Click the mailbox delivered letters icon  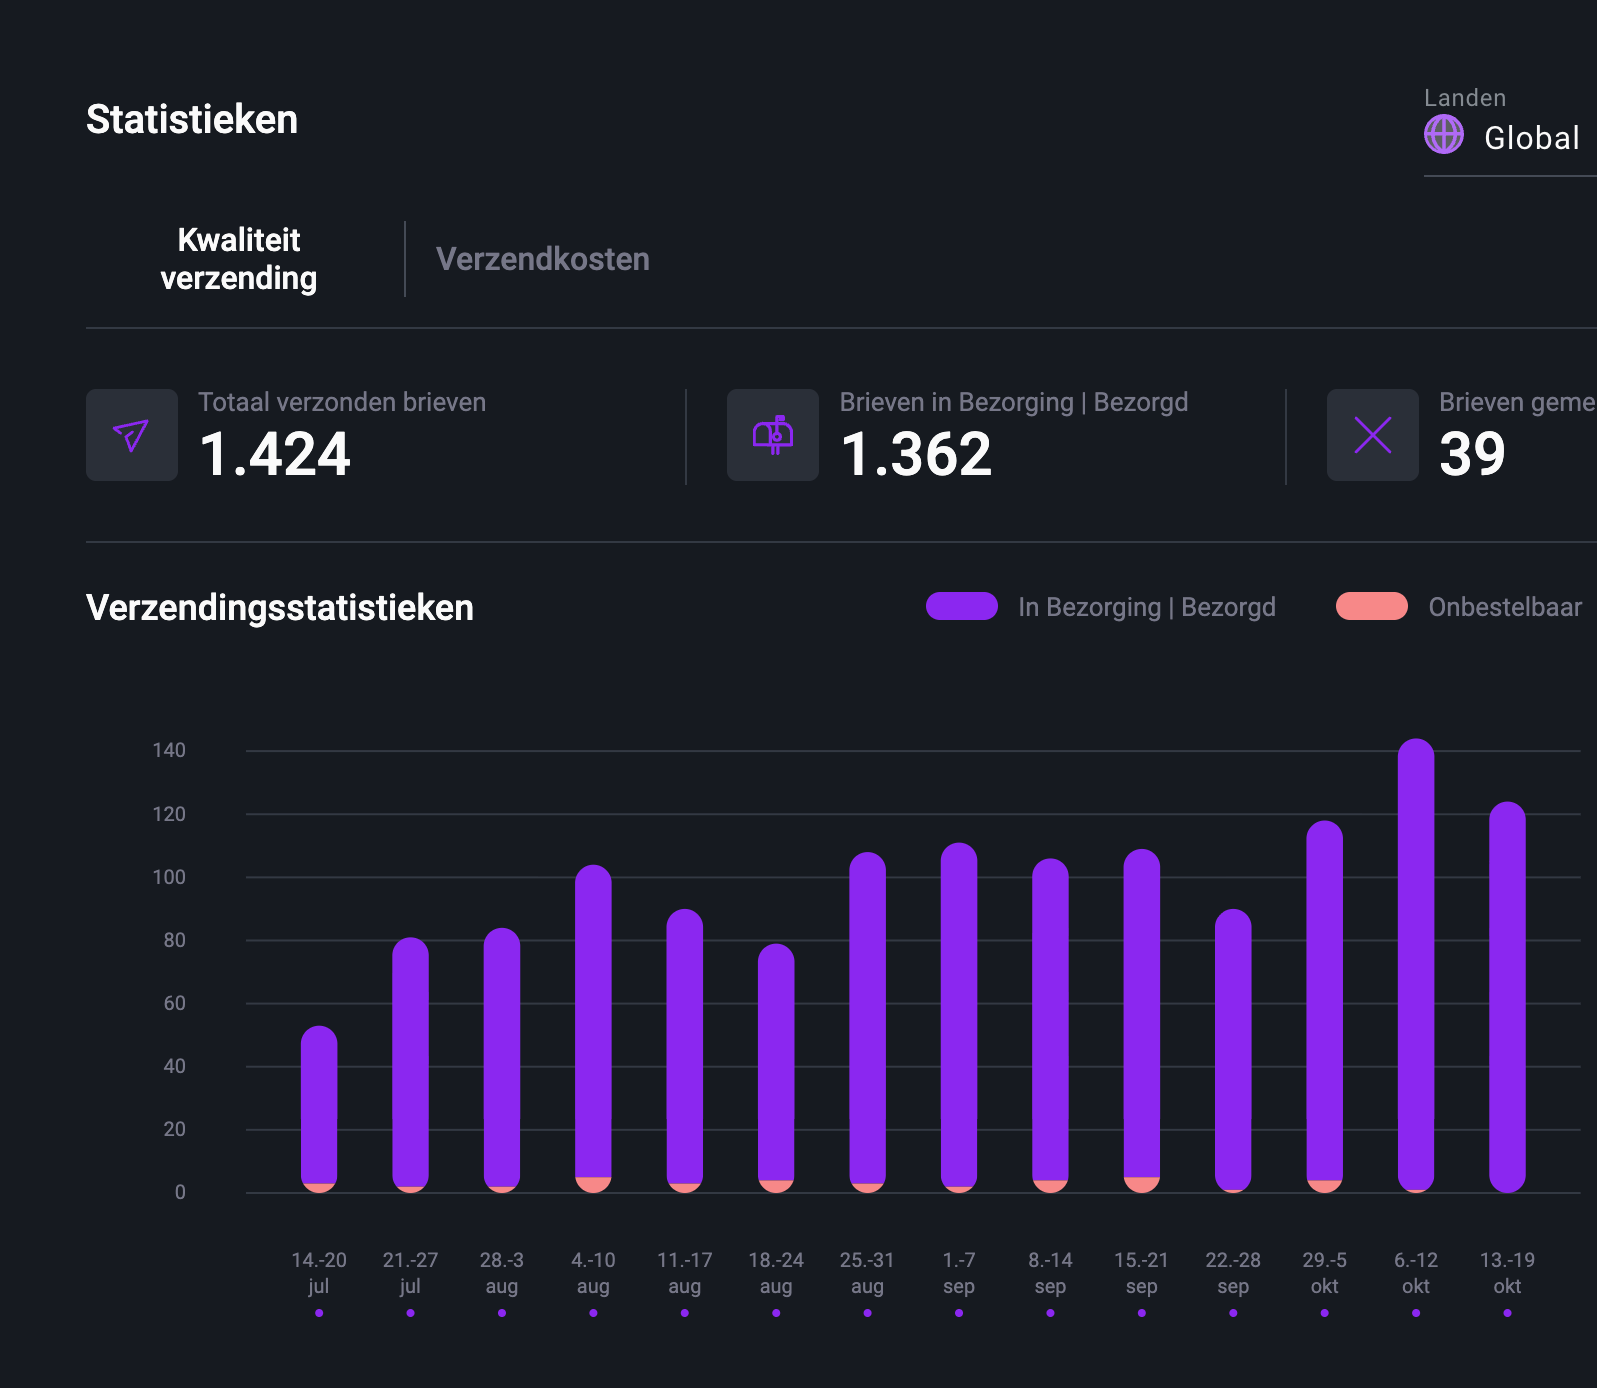(x=772, y=435)
